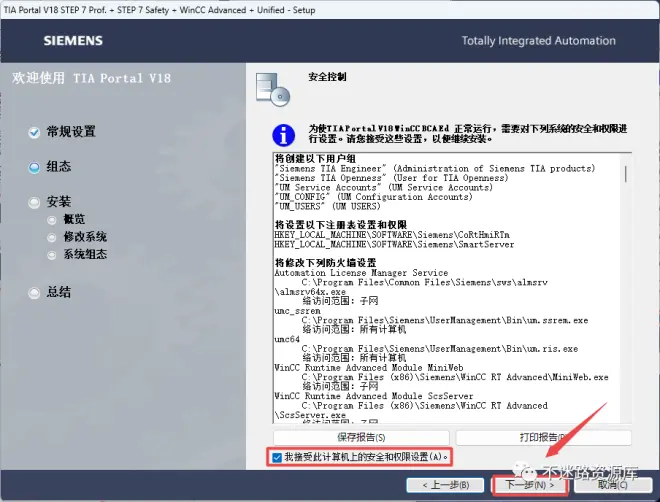
Task: Click the scrollbar thumb of the settings list
Action: 626,173
